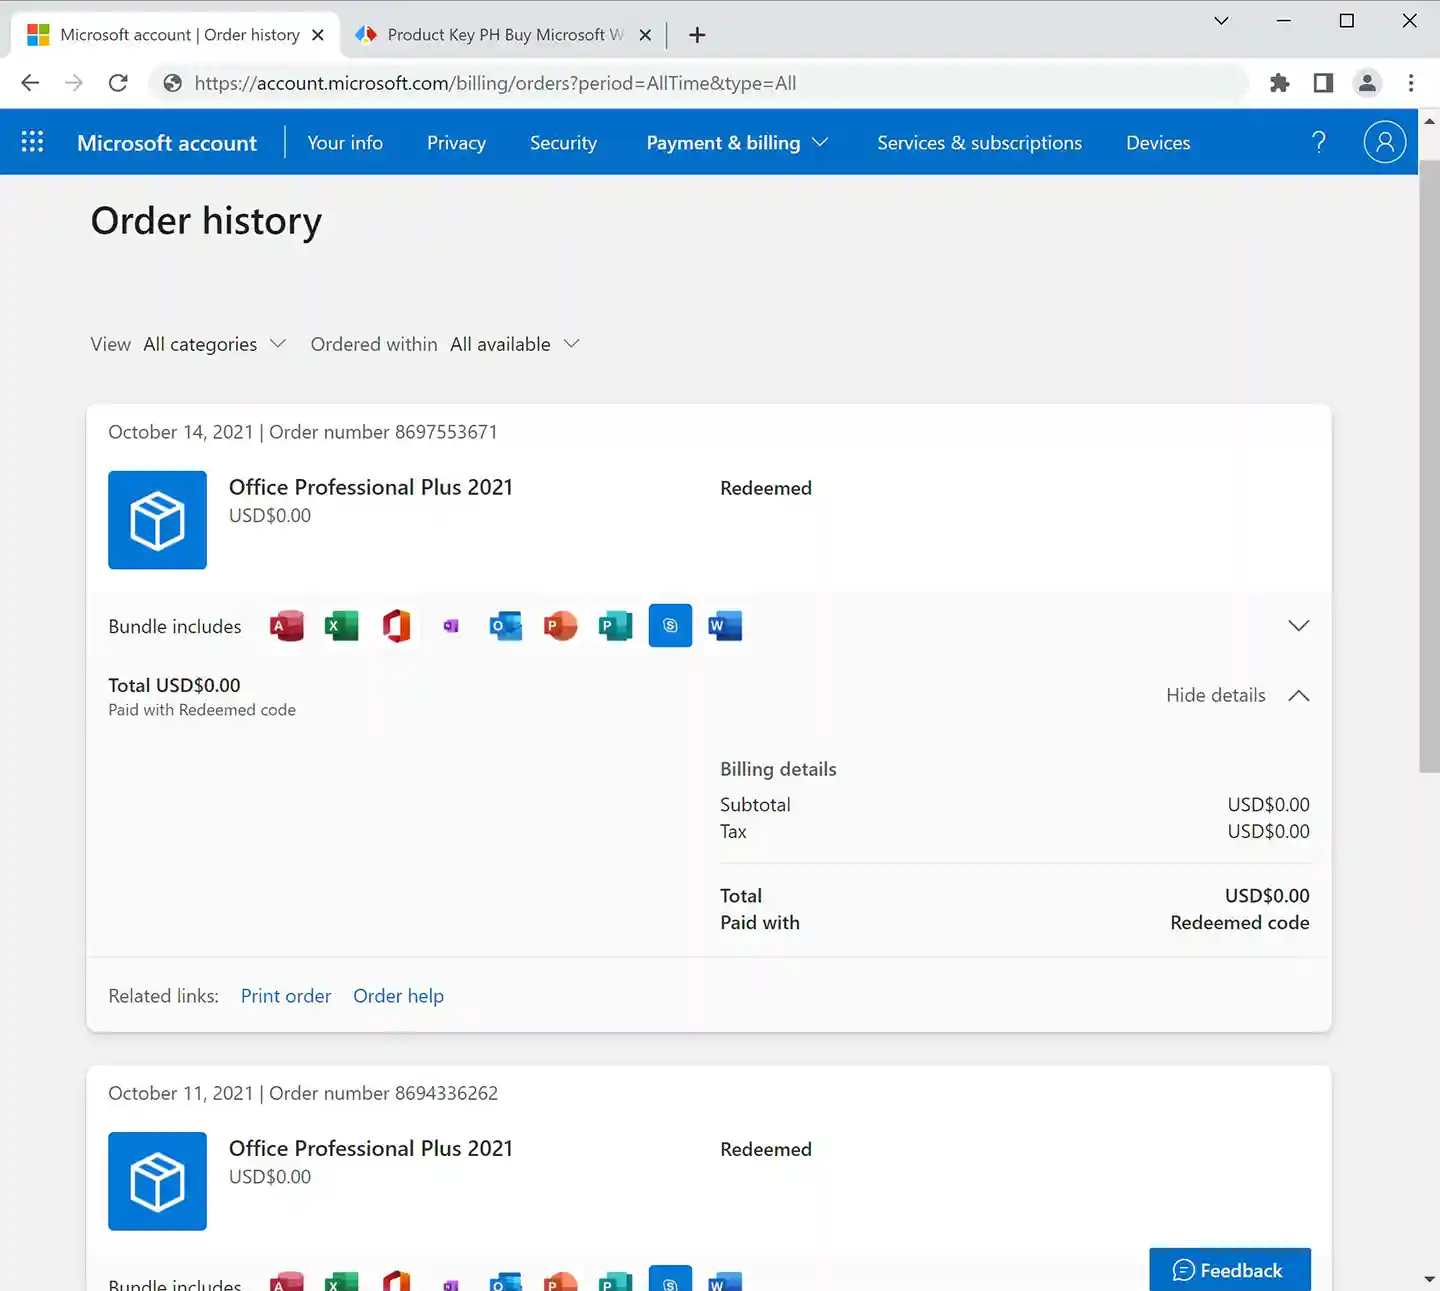
Task: Go to Services & subscriptions tab
Action: pyautogui.click(x=979, y=143)
